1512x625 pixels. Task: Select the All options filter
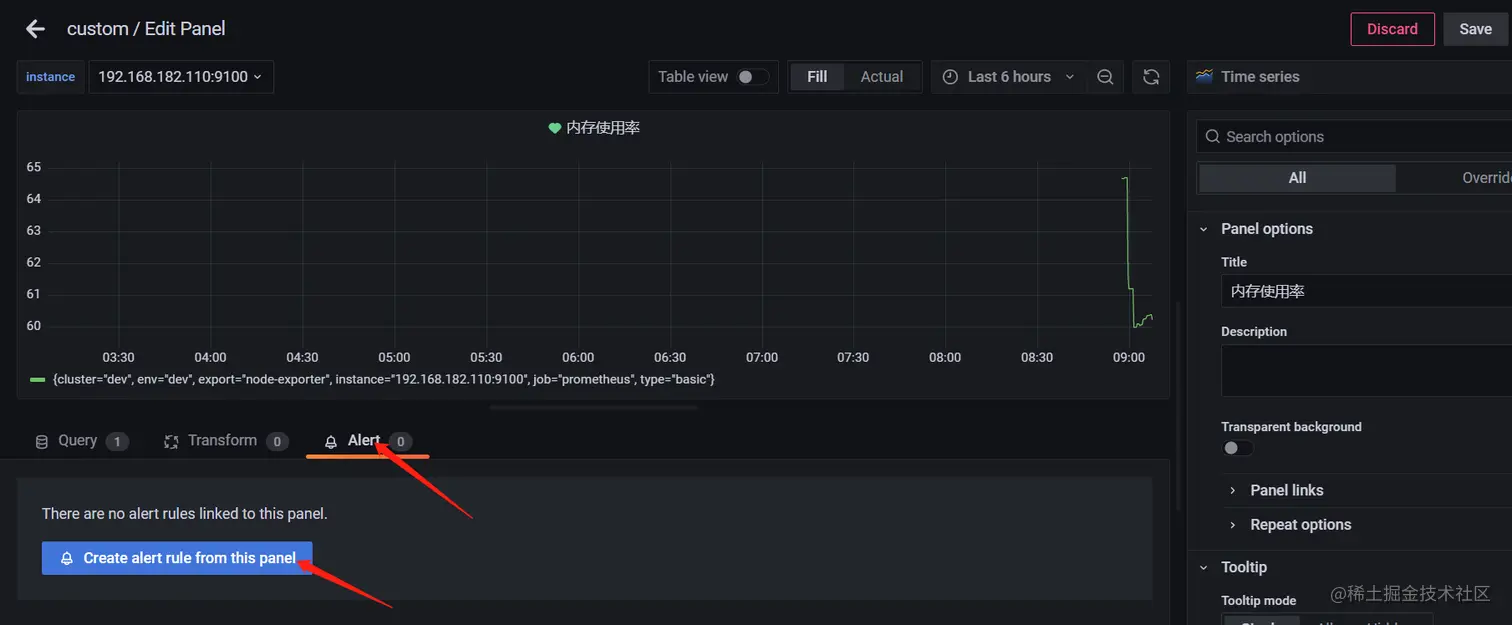(1297, 178)
